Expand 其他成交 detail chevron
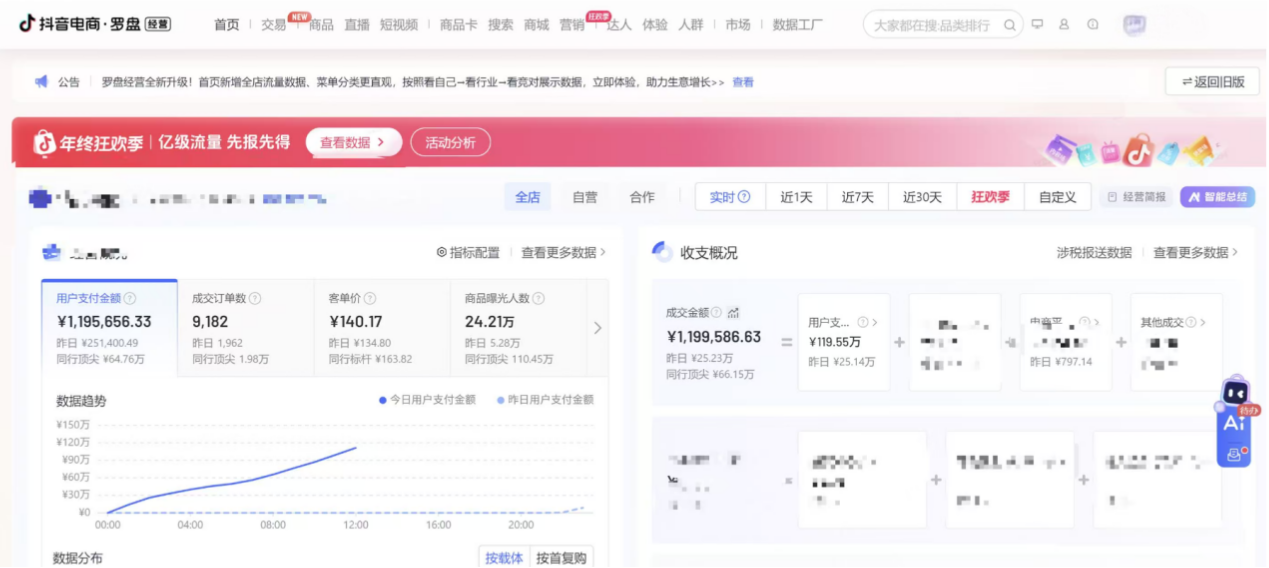Screen dimensions: 1269x568 pos(1202,323)
